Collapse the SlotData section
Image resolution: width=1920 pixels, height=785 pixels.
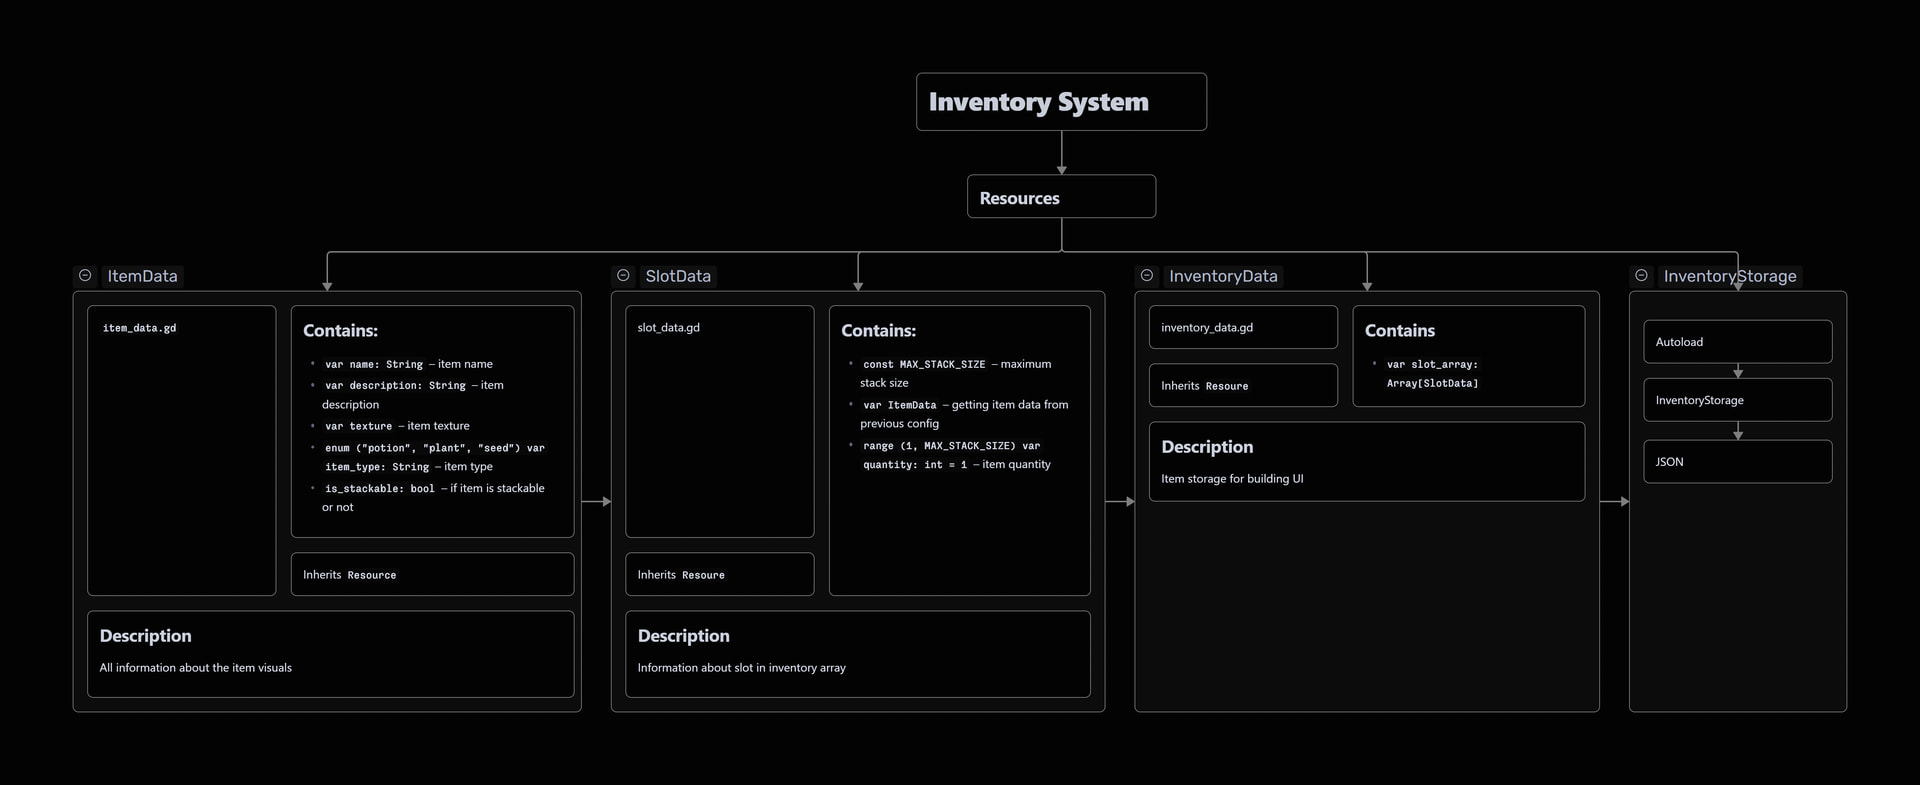pyautogui.click(x=623, y=275)
